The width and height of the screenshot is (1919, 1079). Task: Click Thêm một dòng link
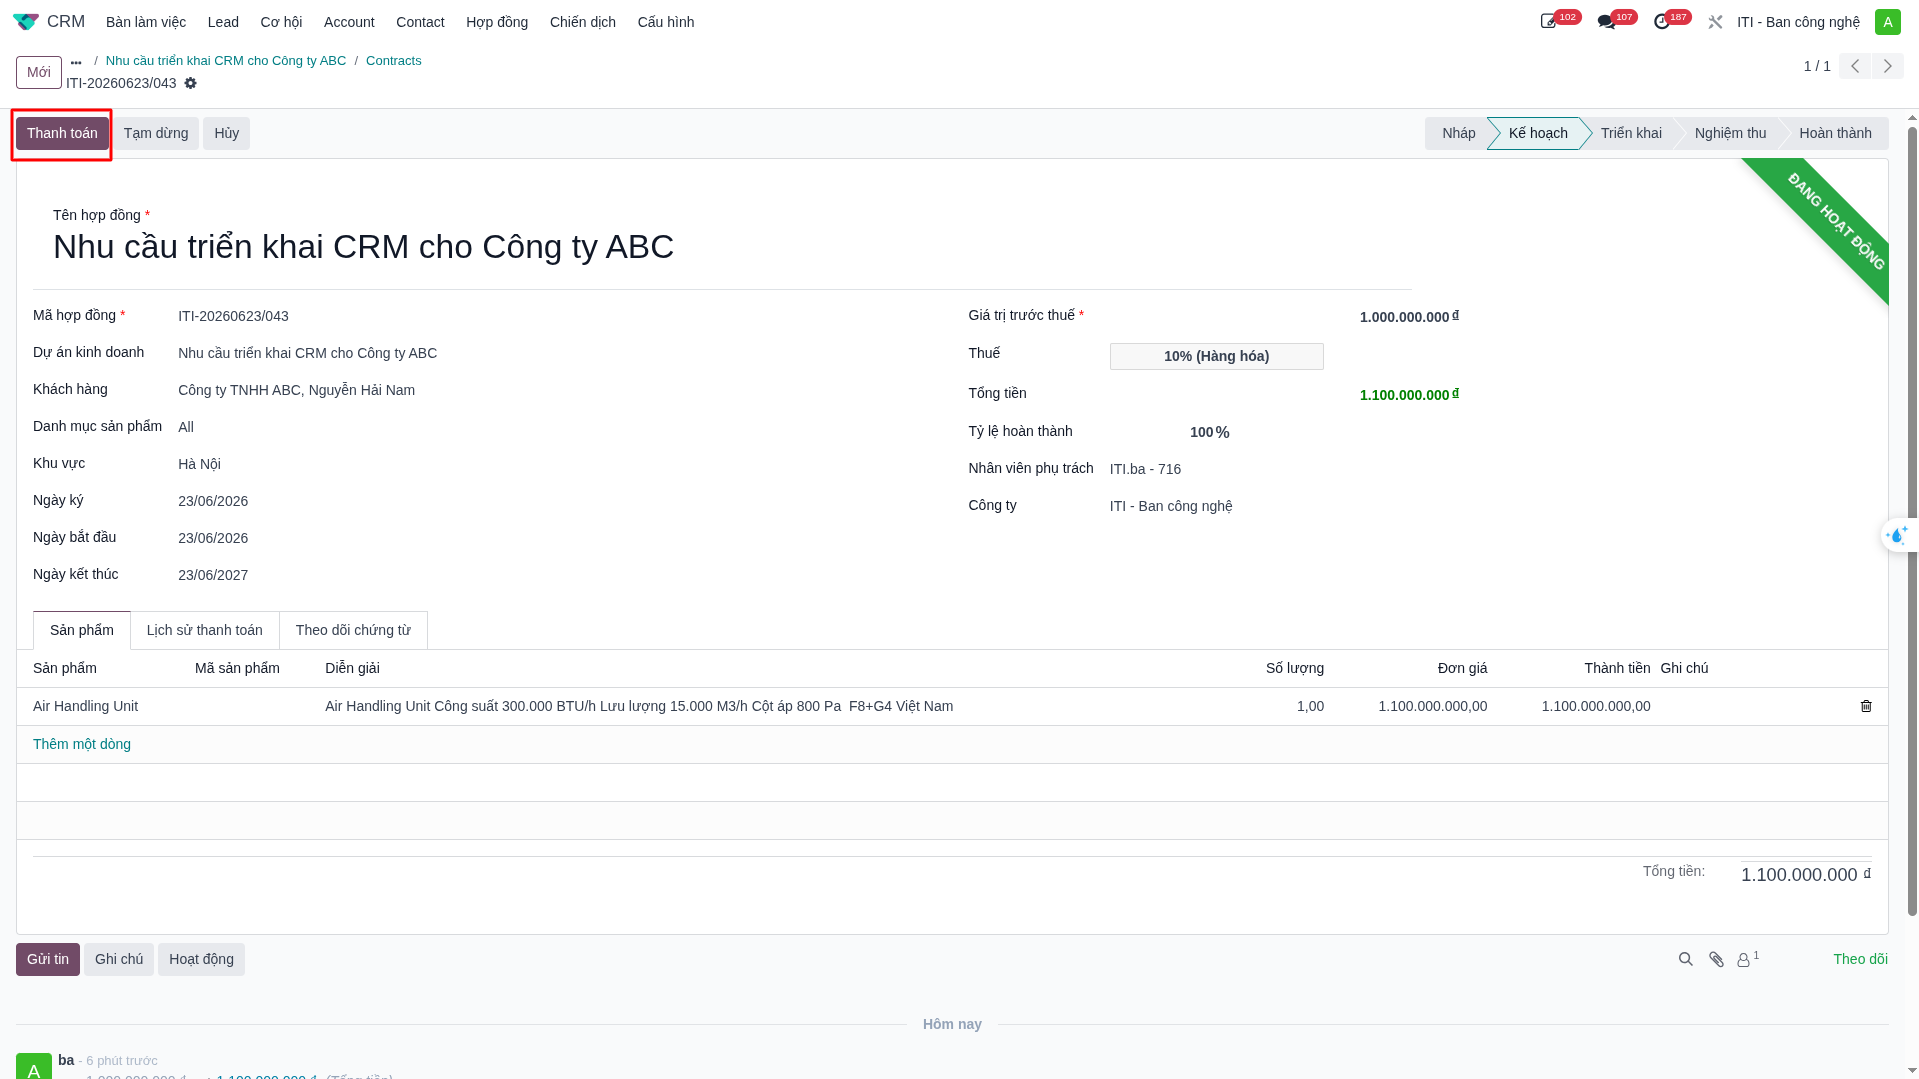tap(82, 744)
